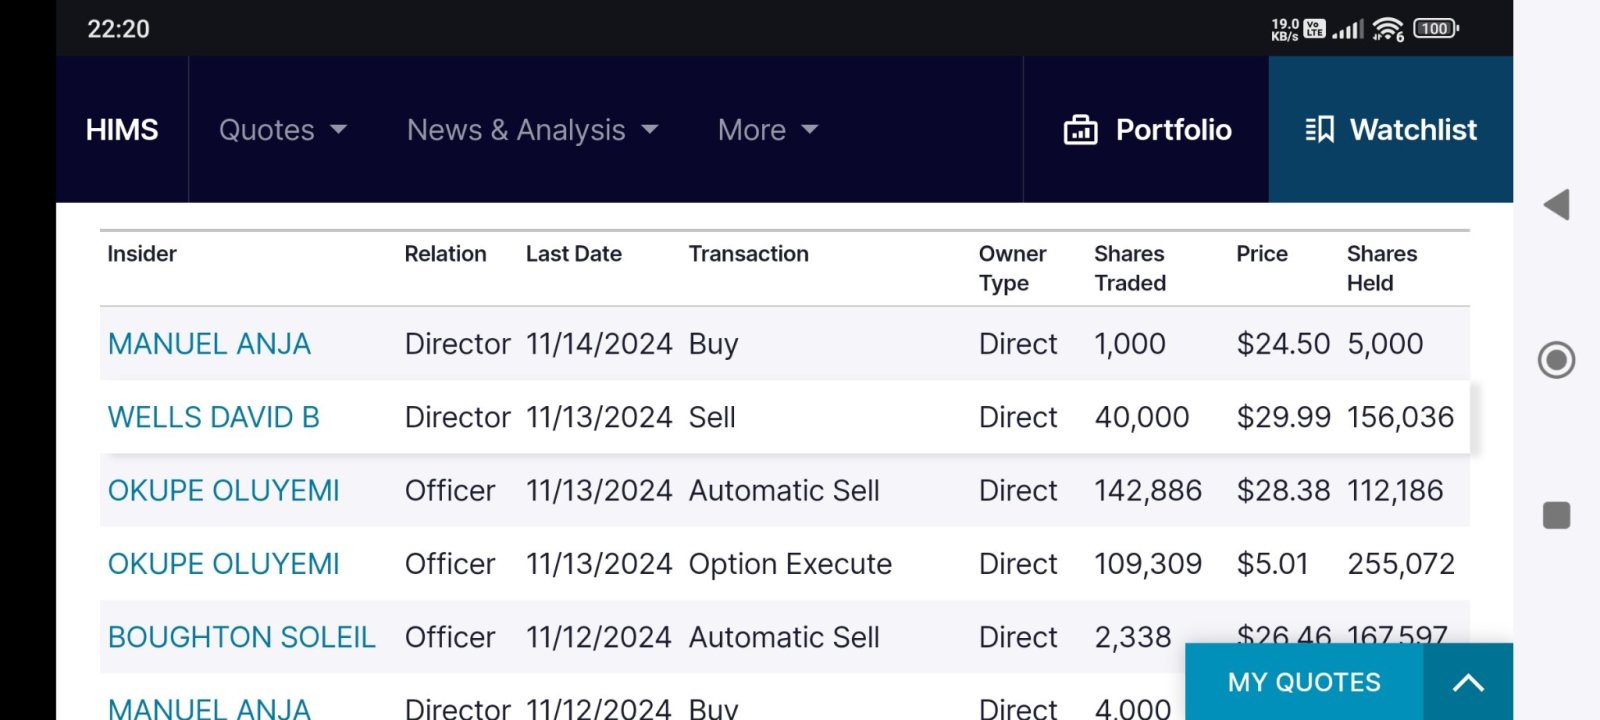Select the Shares Held column header
The width and height of the screenshot is (1600, 720).
[x=1382, y=268]
